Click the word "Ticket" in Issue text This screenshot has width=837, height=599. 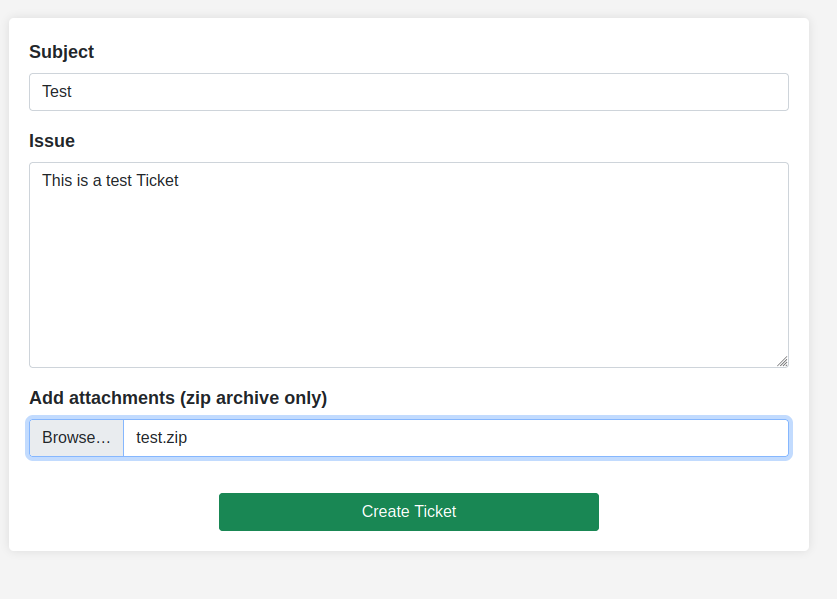coord(157,181)
